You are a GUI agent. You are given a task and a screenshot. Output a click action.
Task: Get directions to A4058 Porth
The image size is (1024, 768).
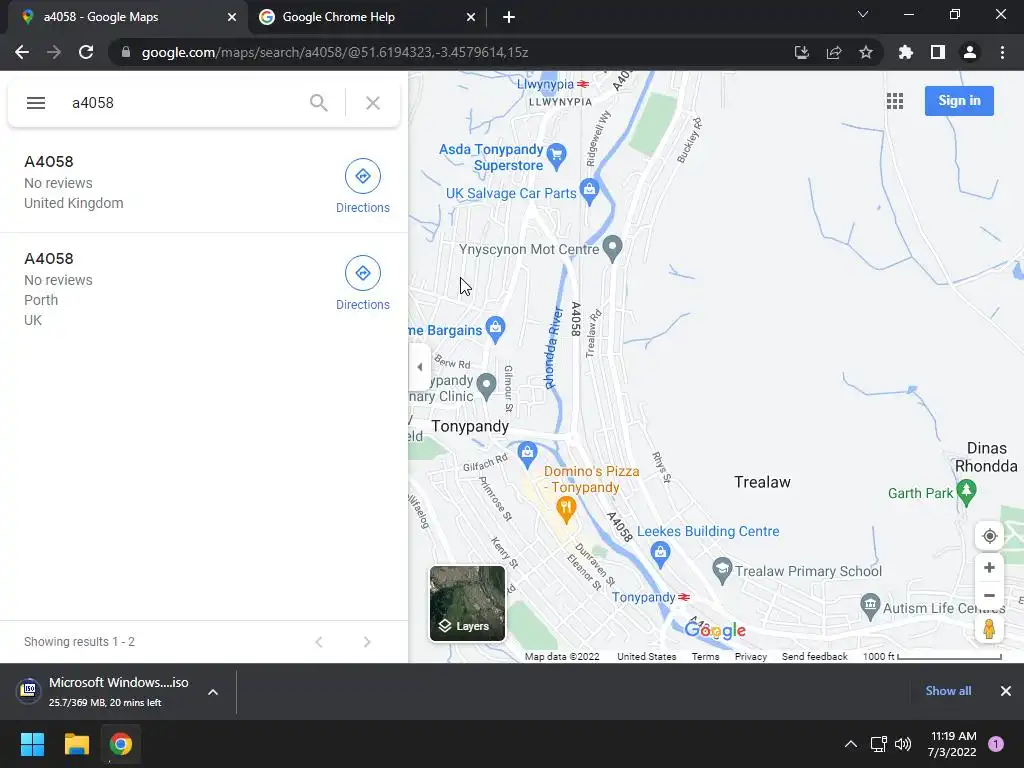(x=362, y=283)
